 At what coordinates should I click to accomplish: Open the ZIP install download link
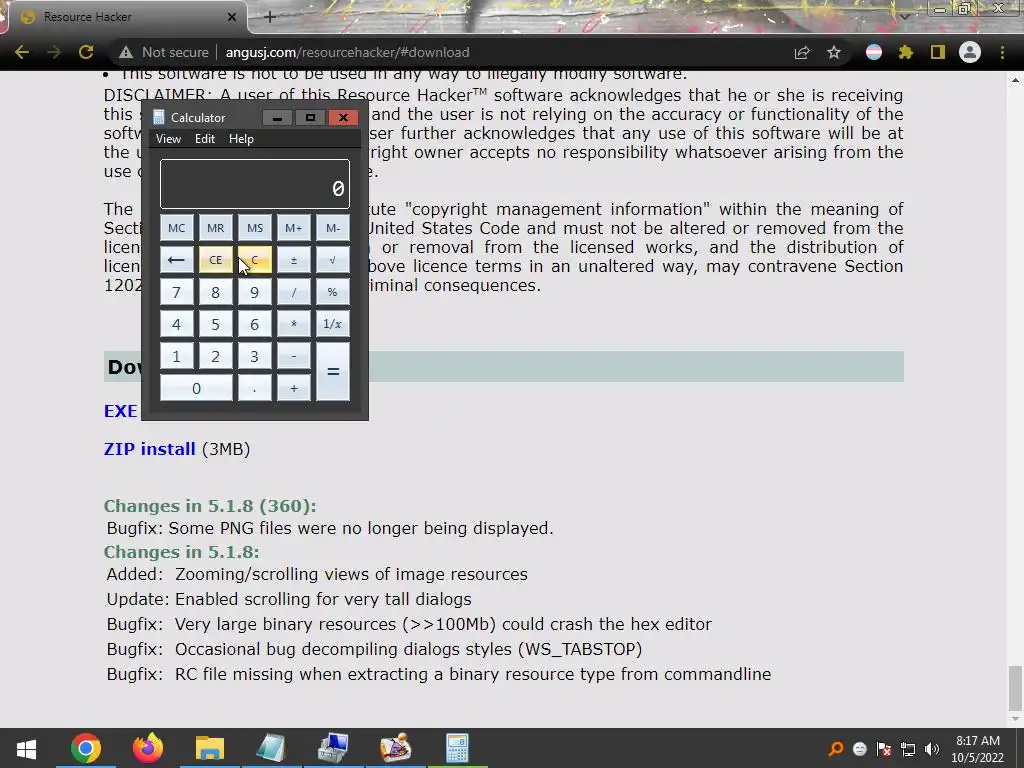point(150,449)
